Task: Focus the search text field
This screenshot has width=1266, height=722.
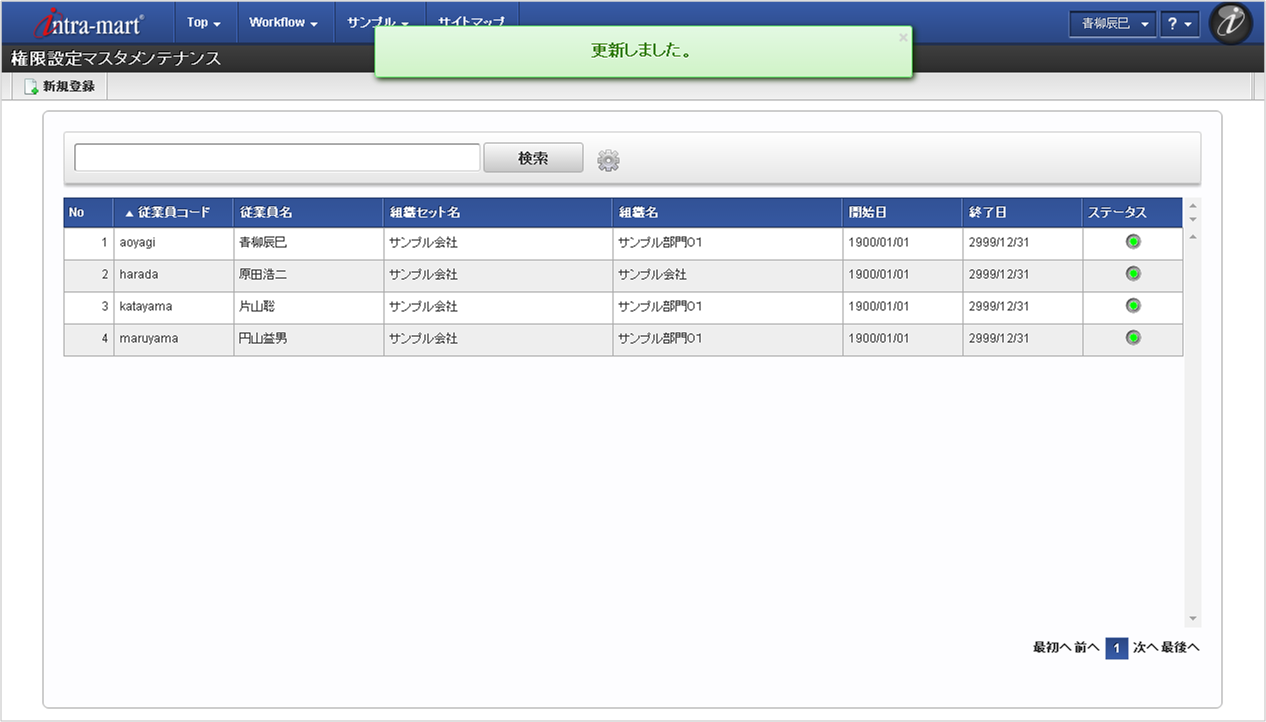Action: [x=277, y=158]
